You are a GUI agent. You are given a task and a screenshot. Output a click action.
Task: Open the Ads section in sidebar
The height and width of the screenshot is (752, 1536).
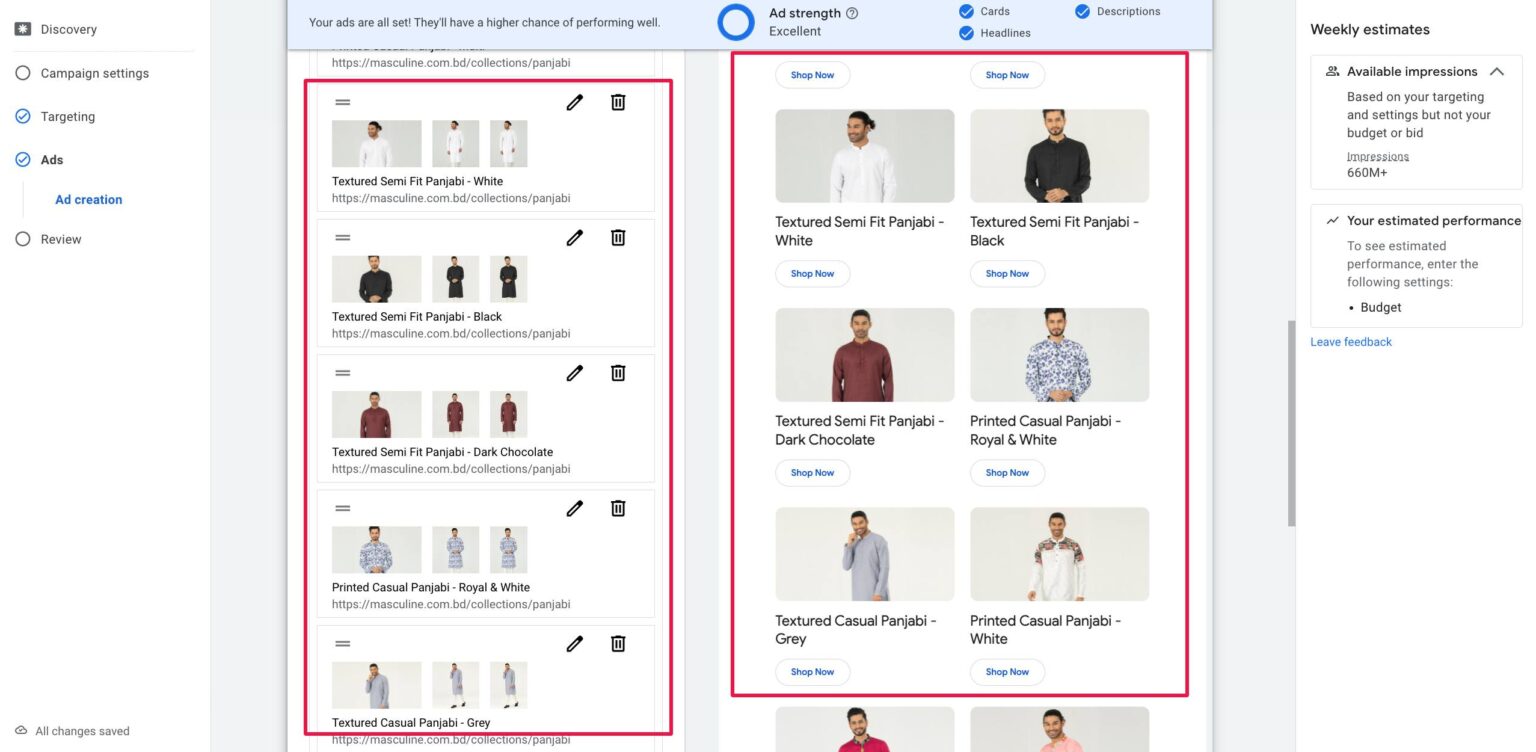coord(52,160)
